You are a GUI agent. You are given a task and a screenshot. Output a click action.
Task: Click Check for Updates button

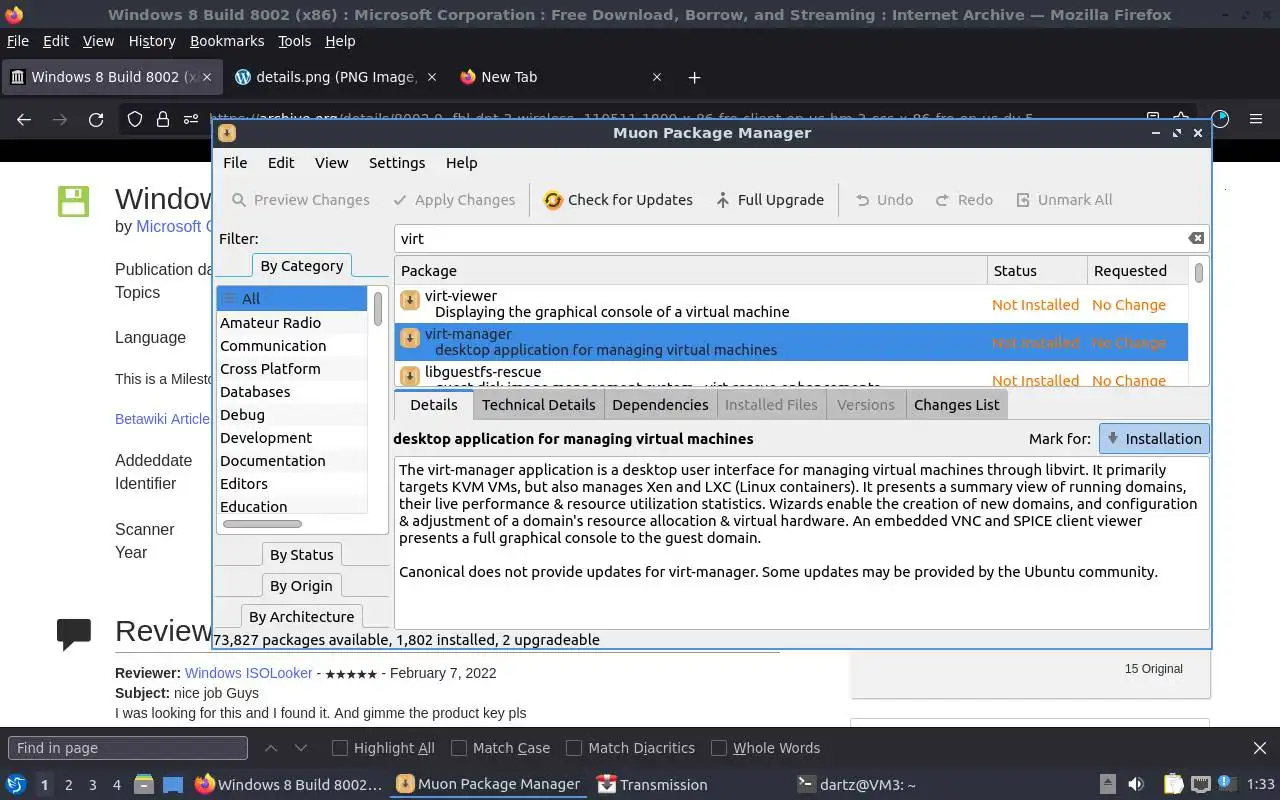pos(618,200)
